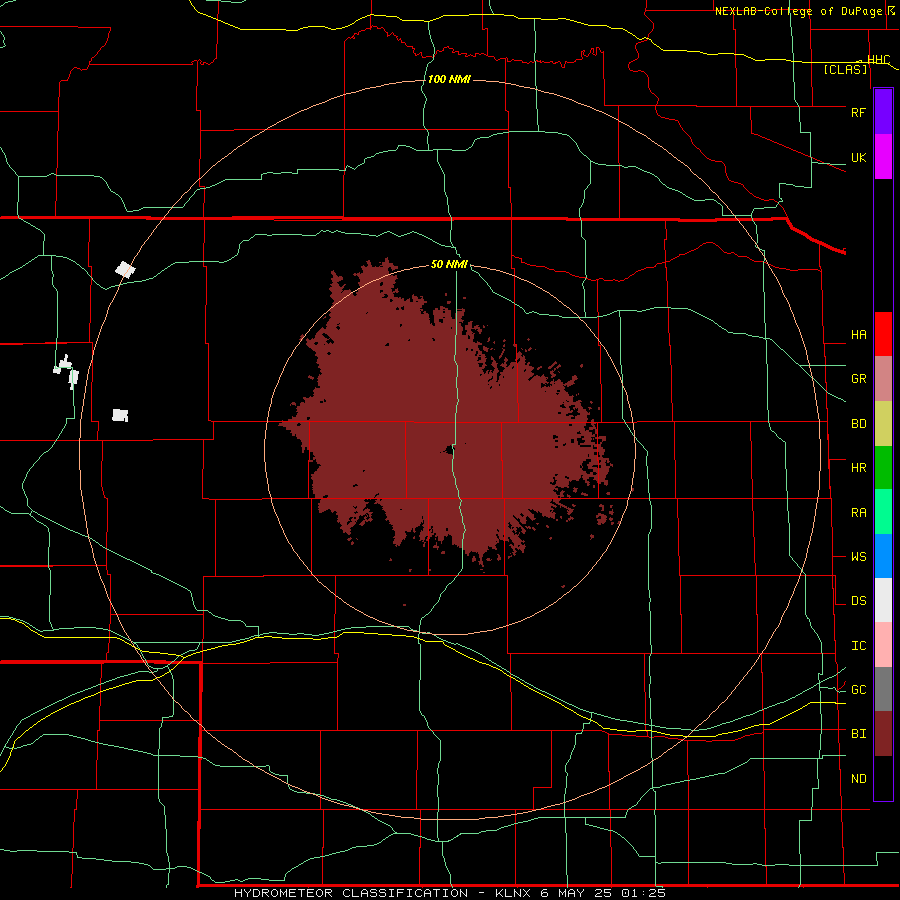
Task: Click the white DS legend color swatch
Action: point(883,600)
